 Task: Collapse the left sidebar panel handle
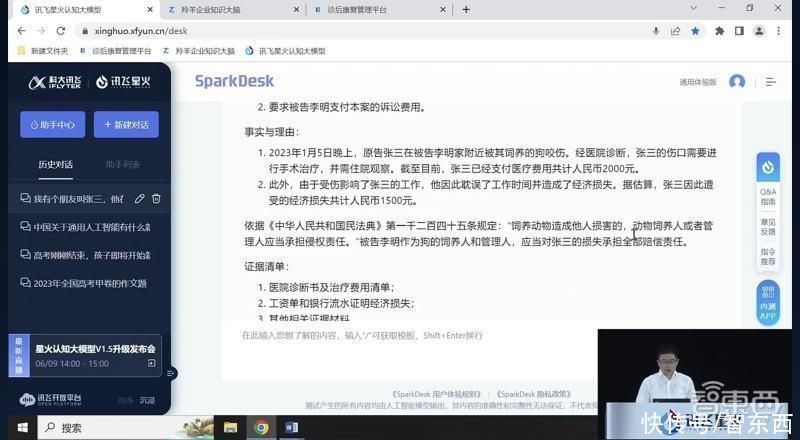tap(170, 373)
